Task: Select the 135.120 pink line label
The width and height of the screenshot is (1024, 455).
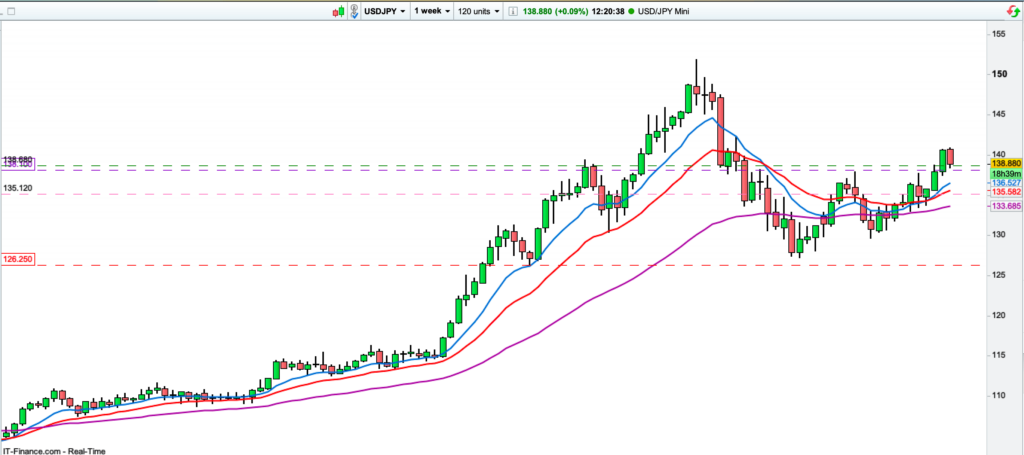Action: (18, 188)
